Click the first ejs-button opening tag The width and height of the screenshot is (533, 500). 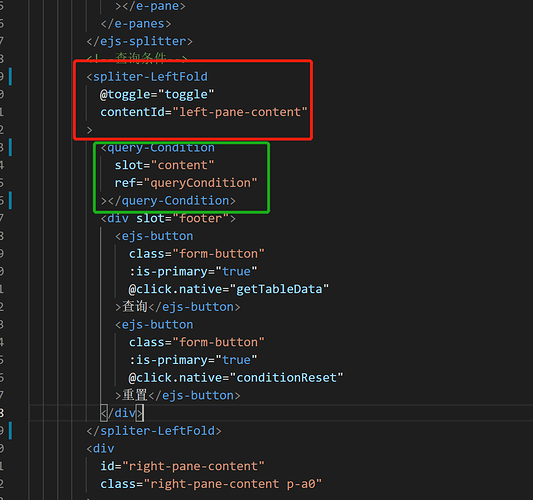pos(154,236)
